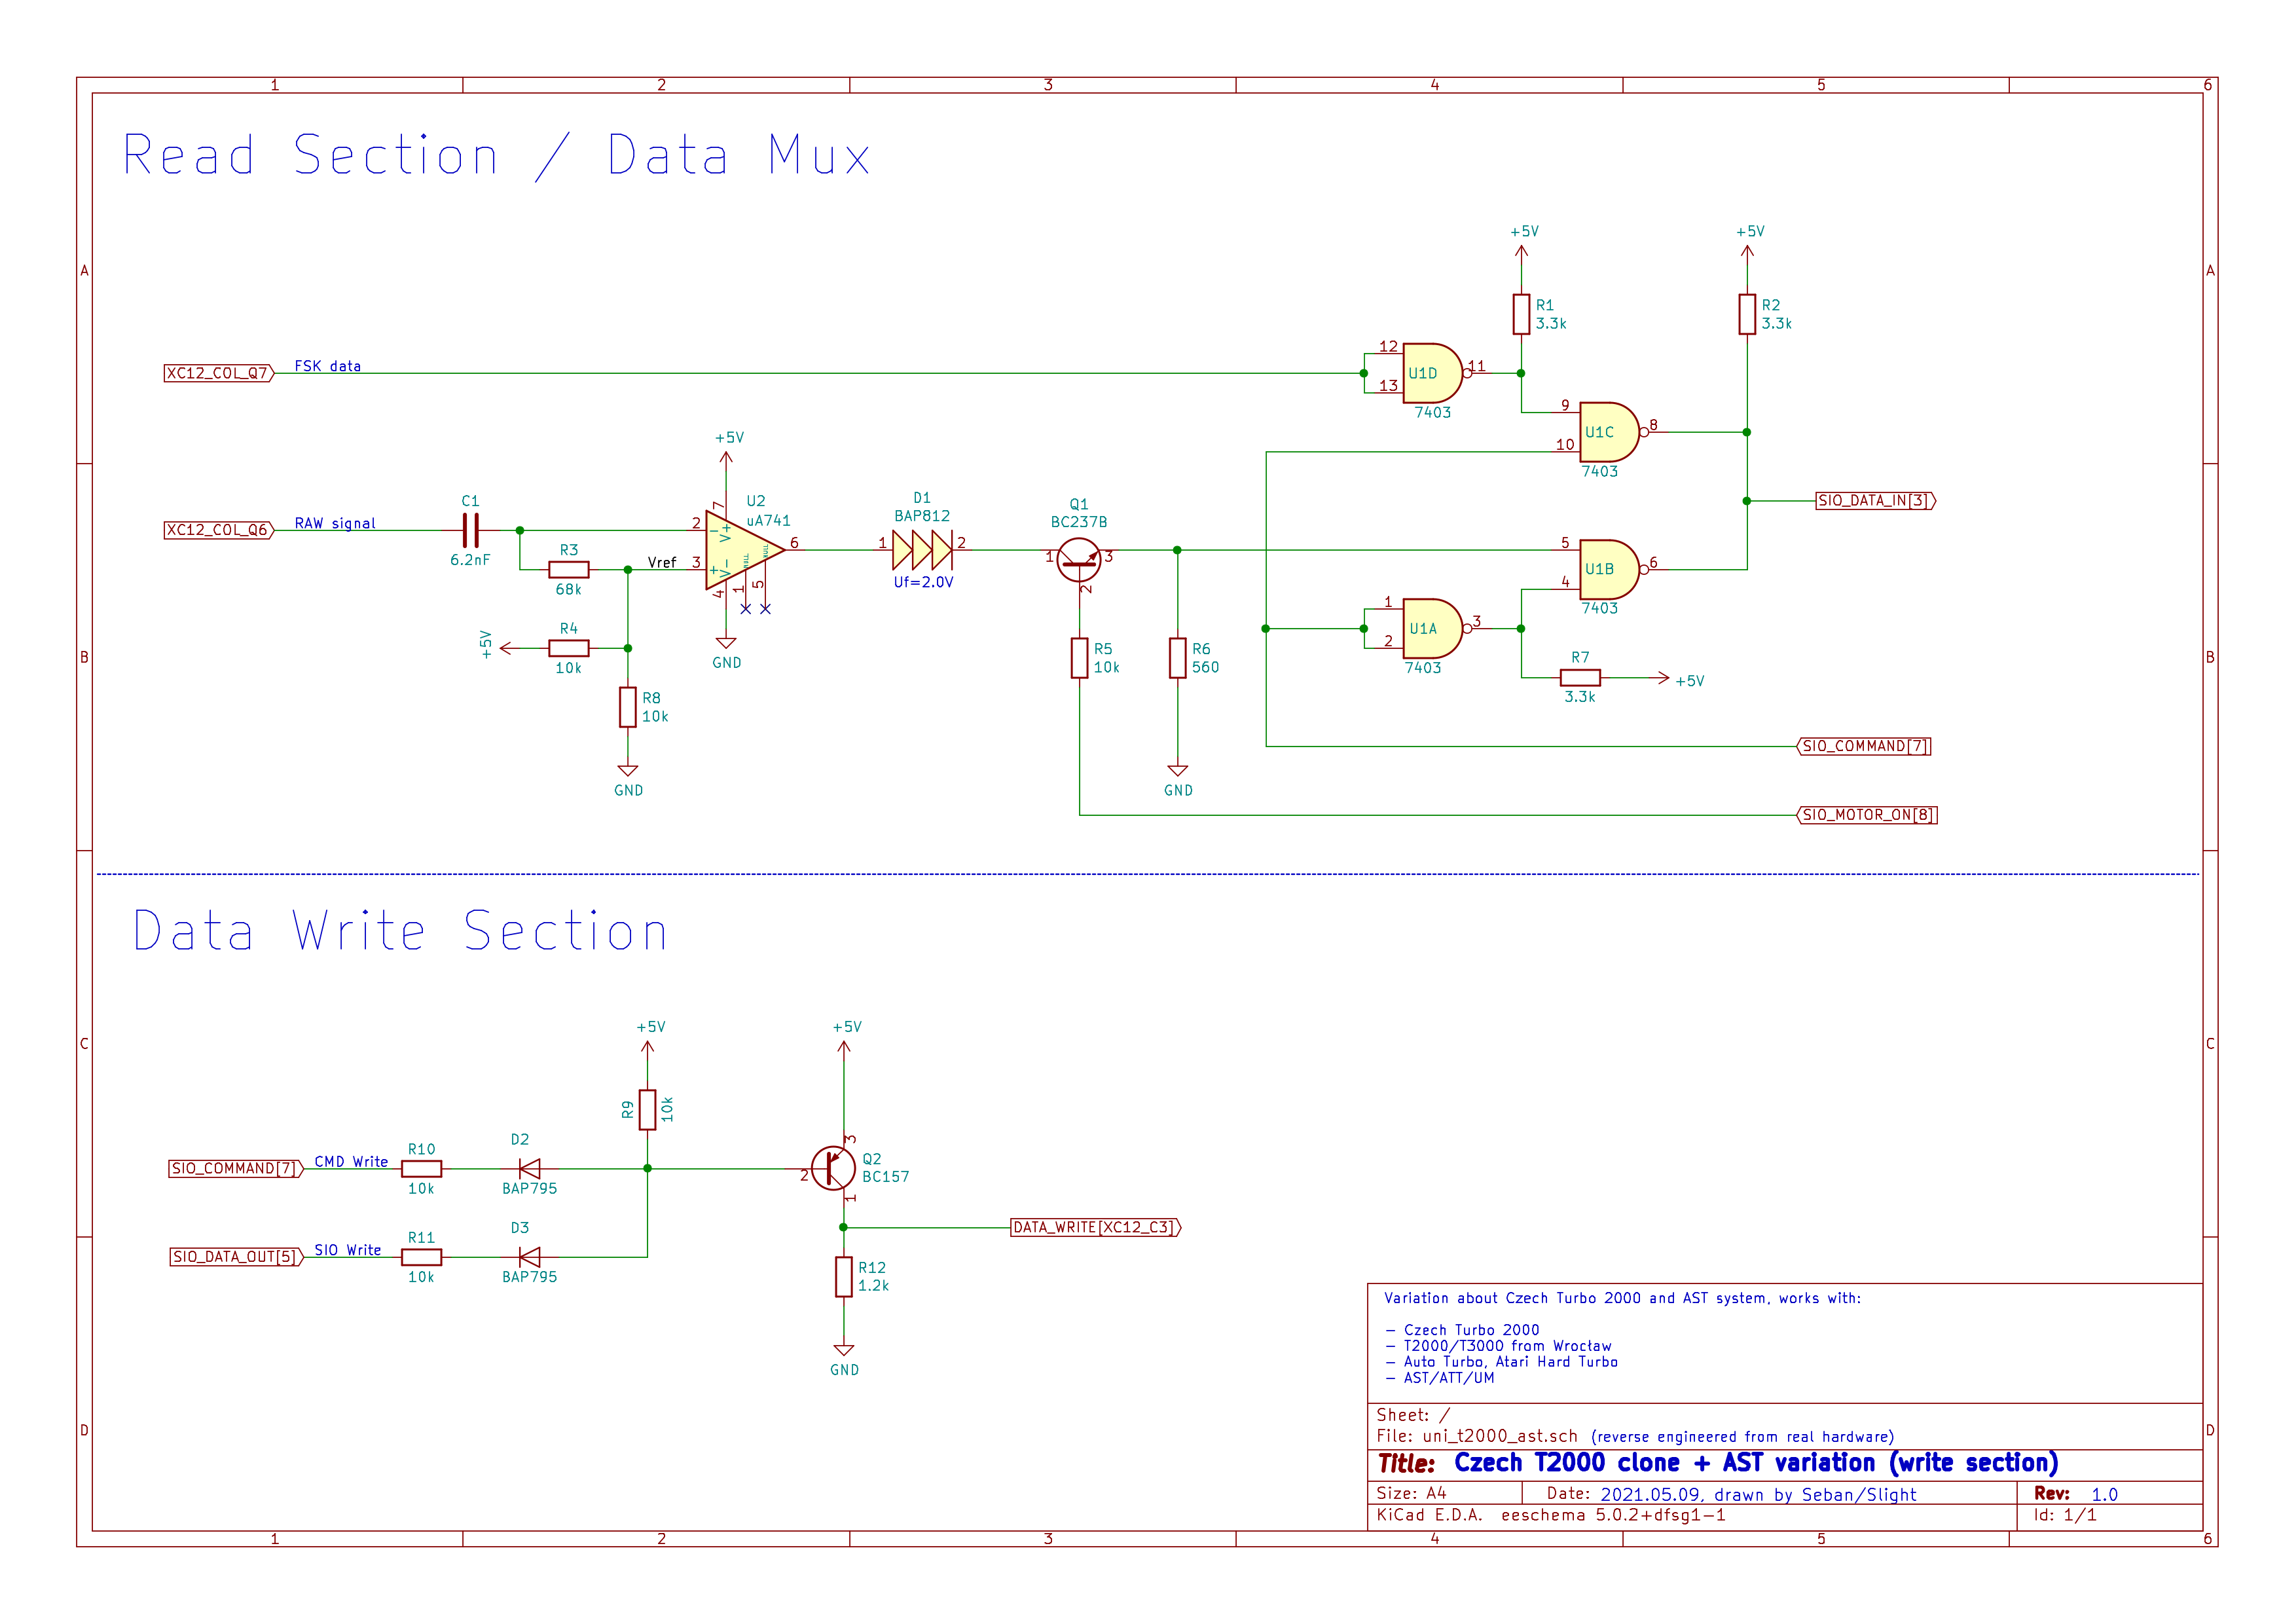This screenshot has width=2296, height=1624.
Task: Select the Q2 BC157 transistor symbol
Action: (833, 1167)
